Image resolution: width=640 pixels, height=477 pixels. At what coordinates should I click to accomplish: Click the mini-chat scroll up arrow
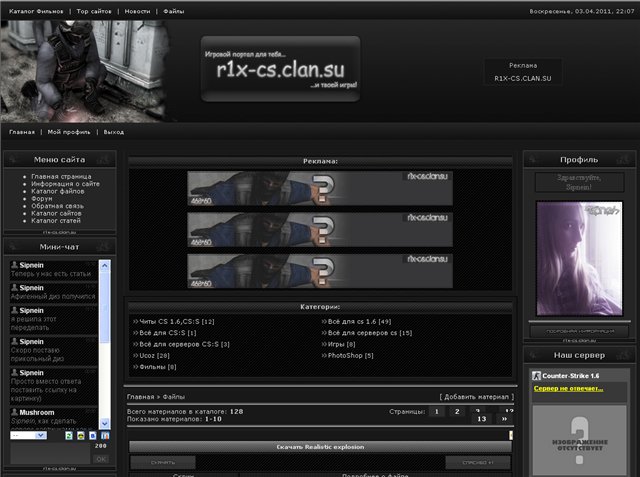point(104,266)
